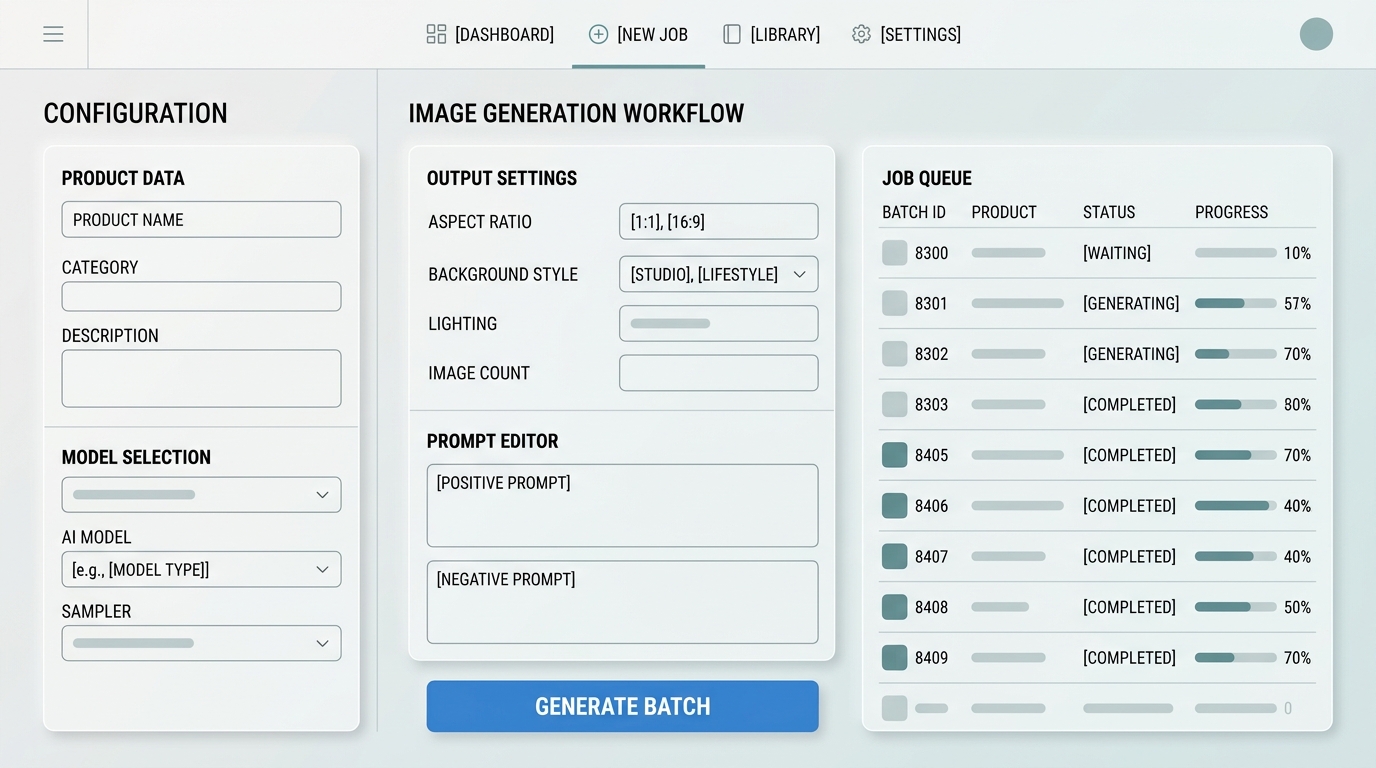Enable the checkbox for batch 8409
This screenshot has width=1376, height=768.
894,657
